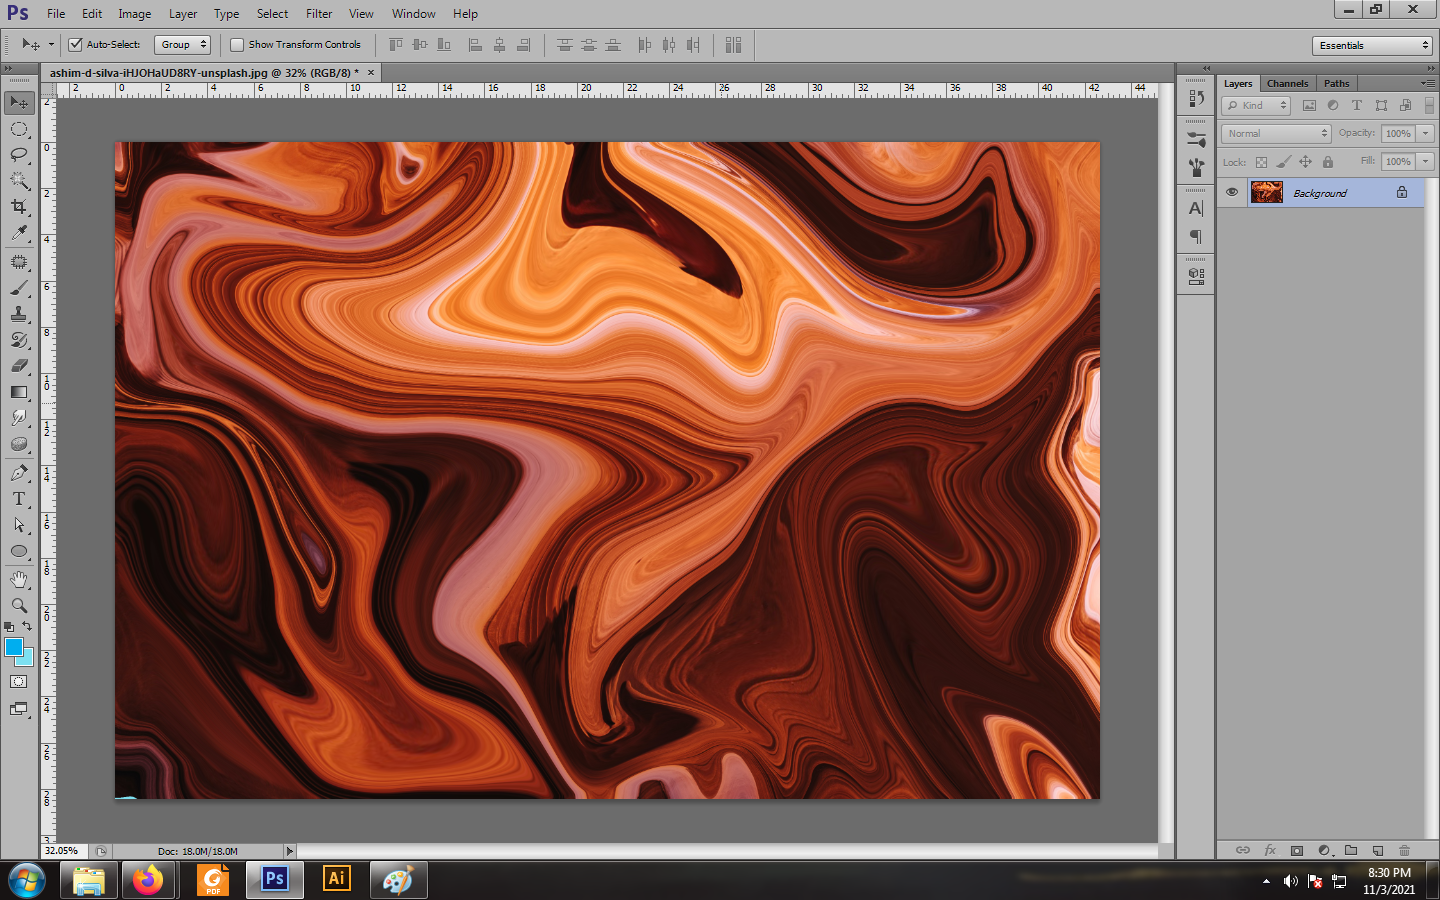Select the Crop tool
Screen dimensions: 1440x900
pos(19,207)
